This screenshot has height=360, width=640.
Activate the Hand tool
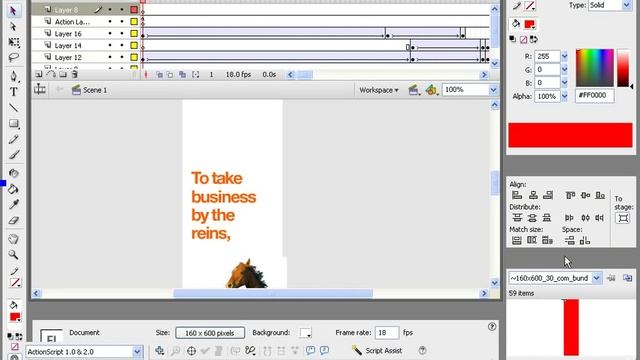(x=13, y=239)
